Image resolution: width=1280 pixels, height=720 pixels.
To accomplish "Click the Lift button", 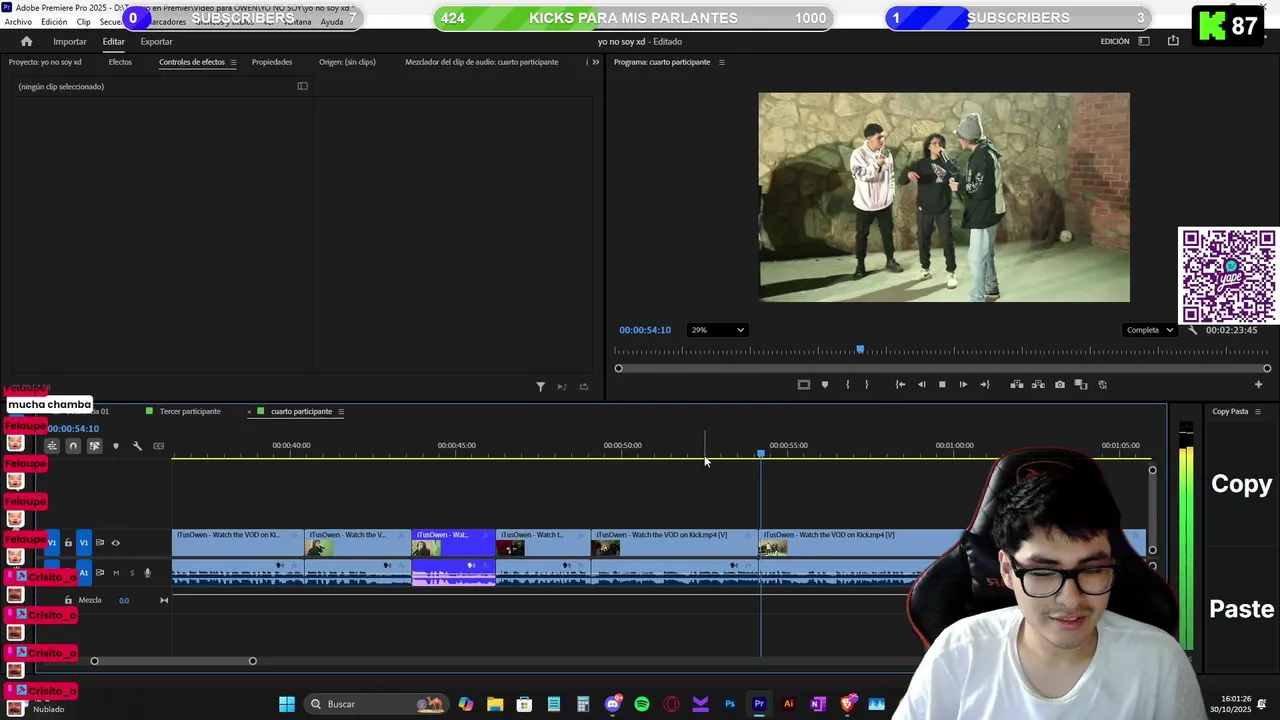I will (1017, 385).
